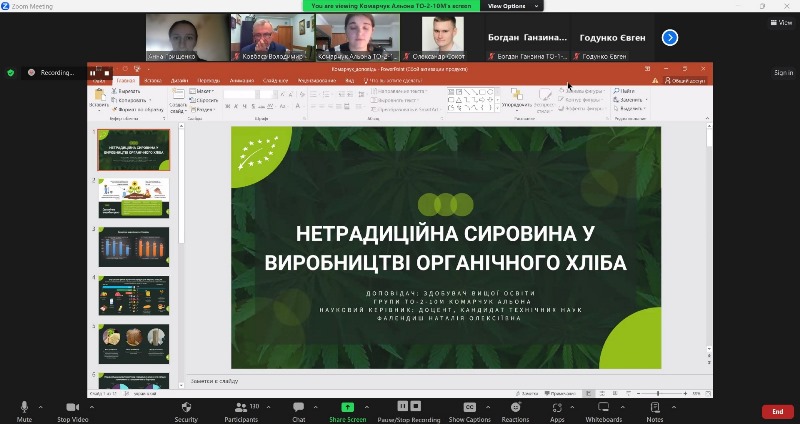Click the green Share Screen icon
Image resolution: width=800 pixels, height=424 pixels.
point(347,407)
